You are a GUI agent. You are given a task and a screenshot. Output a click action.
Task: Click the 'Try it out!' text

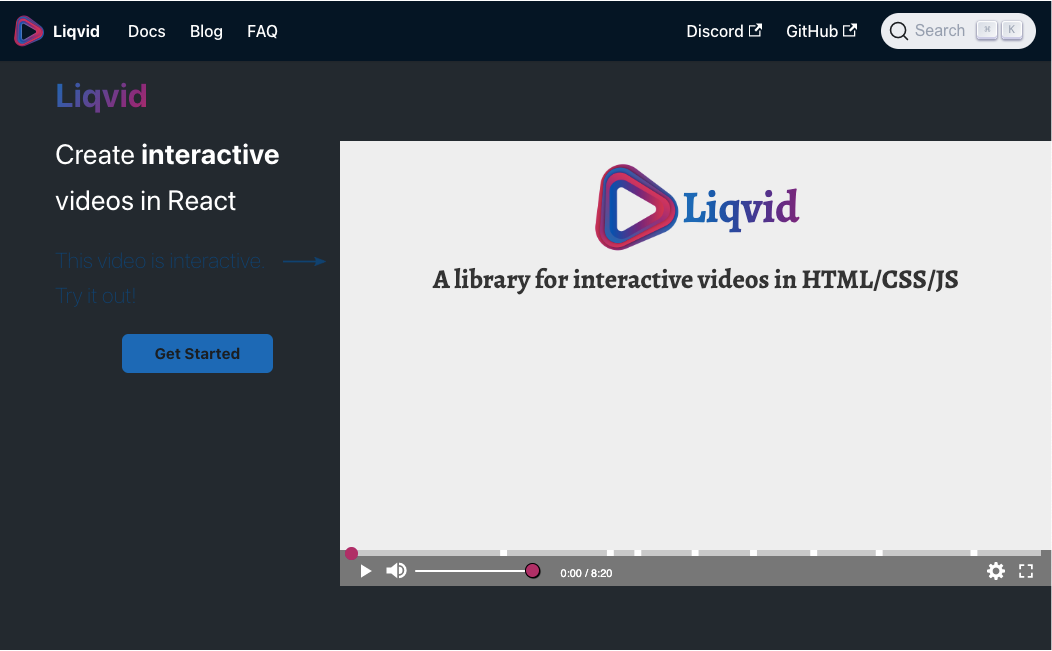96,296
